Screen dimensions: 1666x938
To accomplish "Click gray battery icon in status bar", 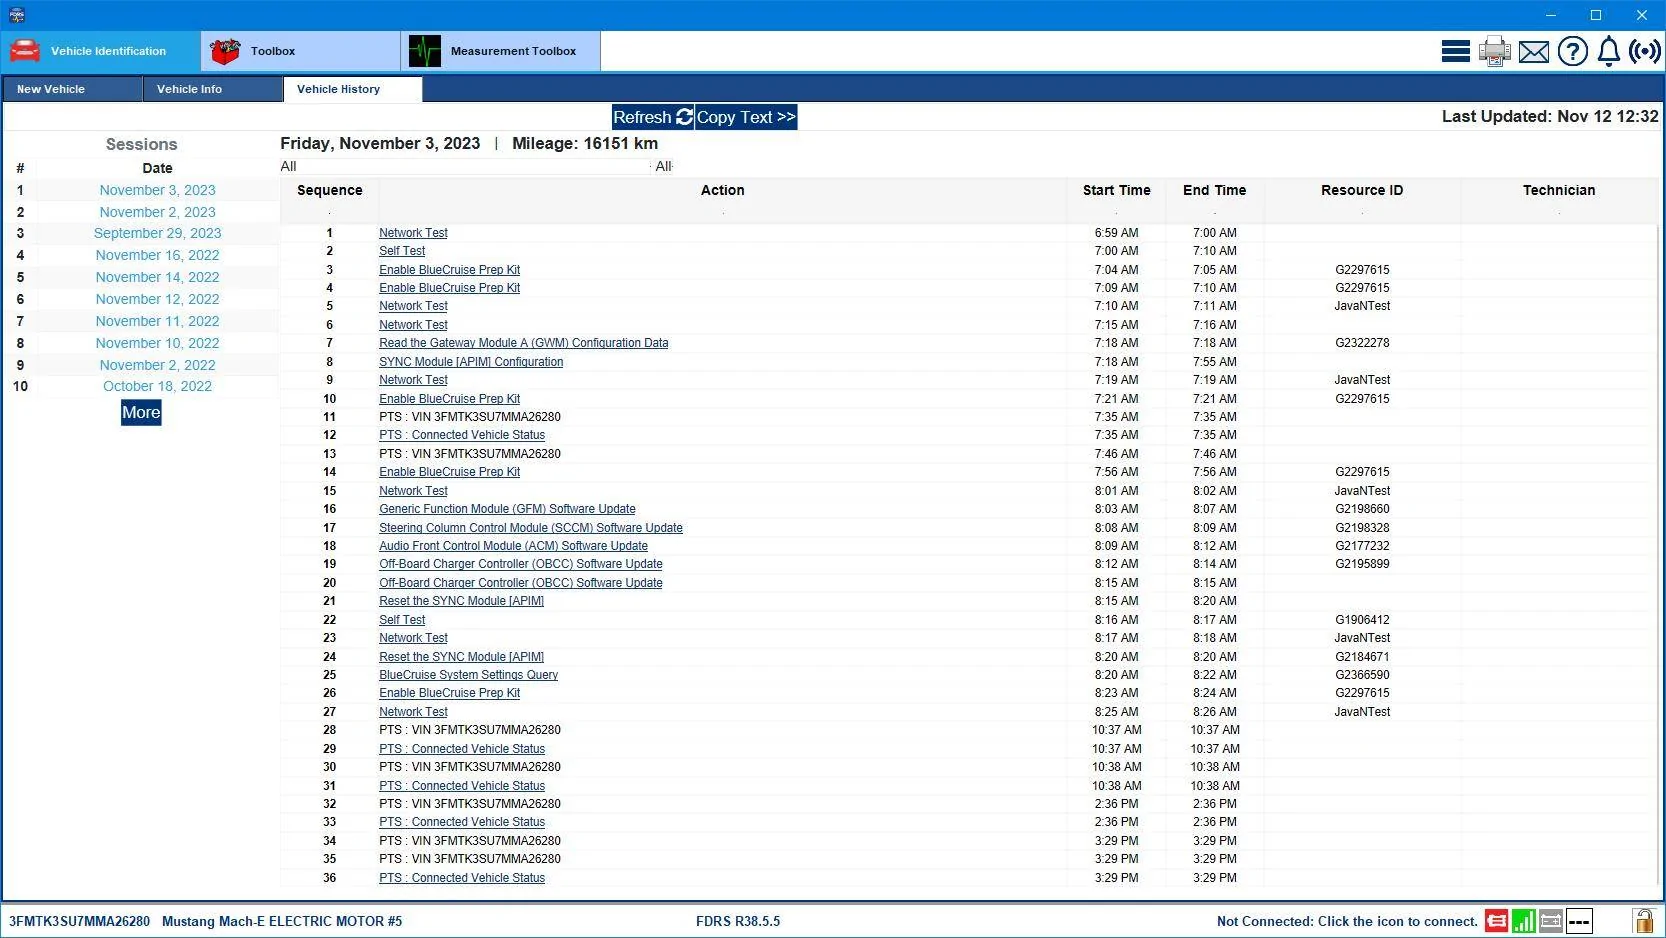I will [1551, 921].
